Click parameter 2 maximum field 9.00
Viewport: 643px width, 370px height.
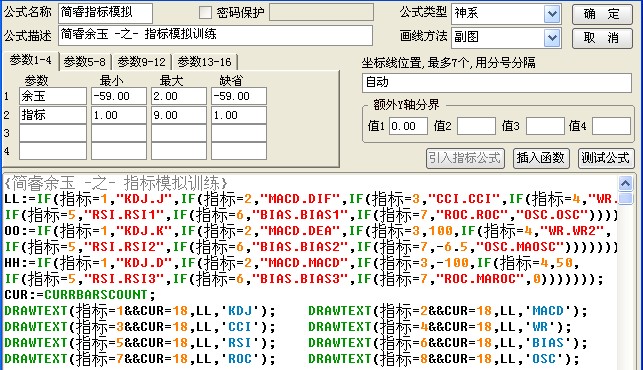[179, 115]
